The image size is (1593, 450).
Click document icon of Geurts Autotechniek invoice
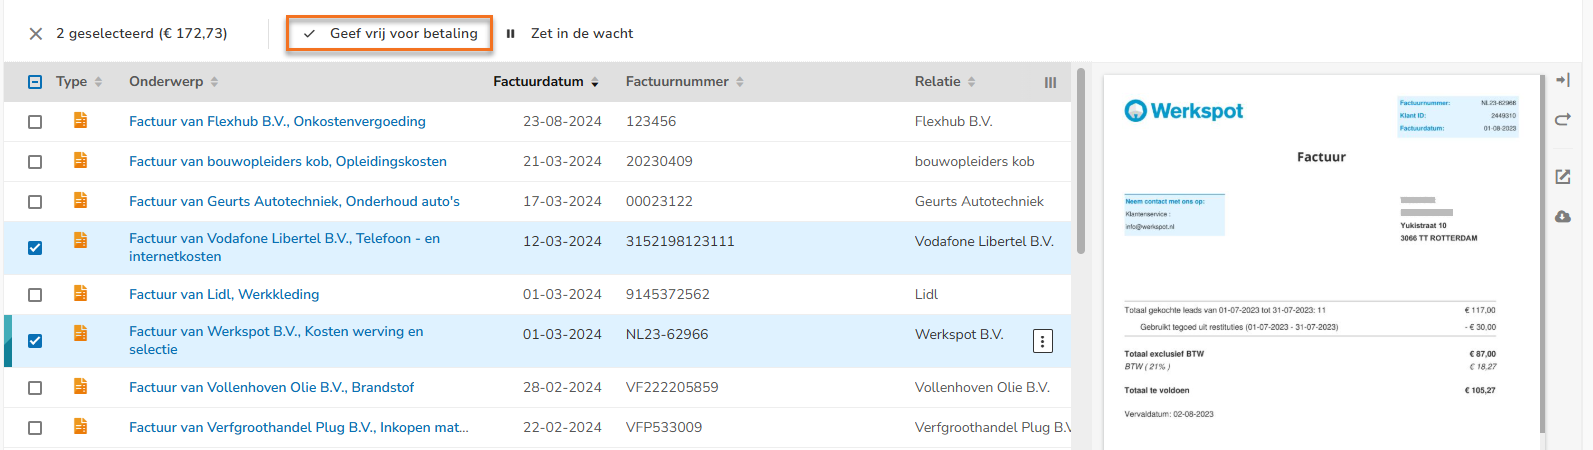coord(80,200)
